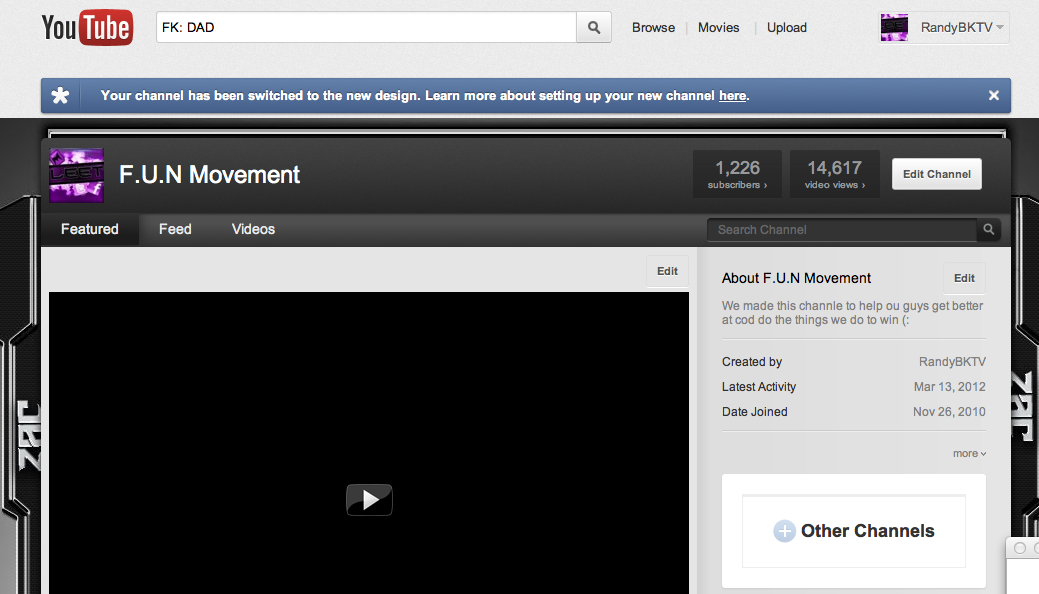The image size is (1039, 594).
Task: Click the asterisk notification icon
Action: pos(60,95)
